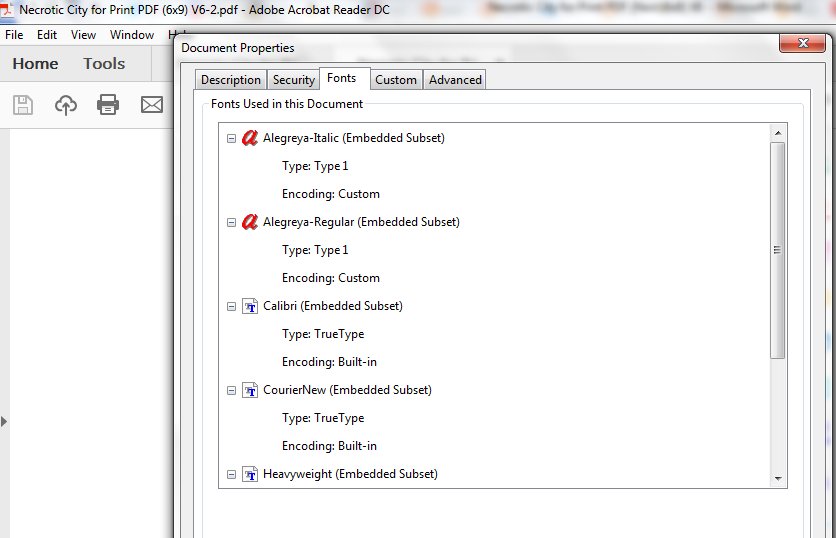Click the font list scrollbar thumb

tap(778, 250)
